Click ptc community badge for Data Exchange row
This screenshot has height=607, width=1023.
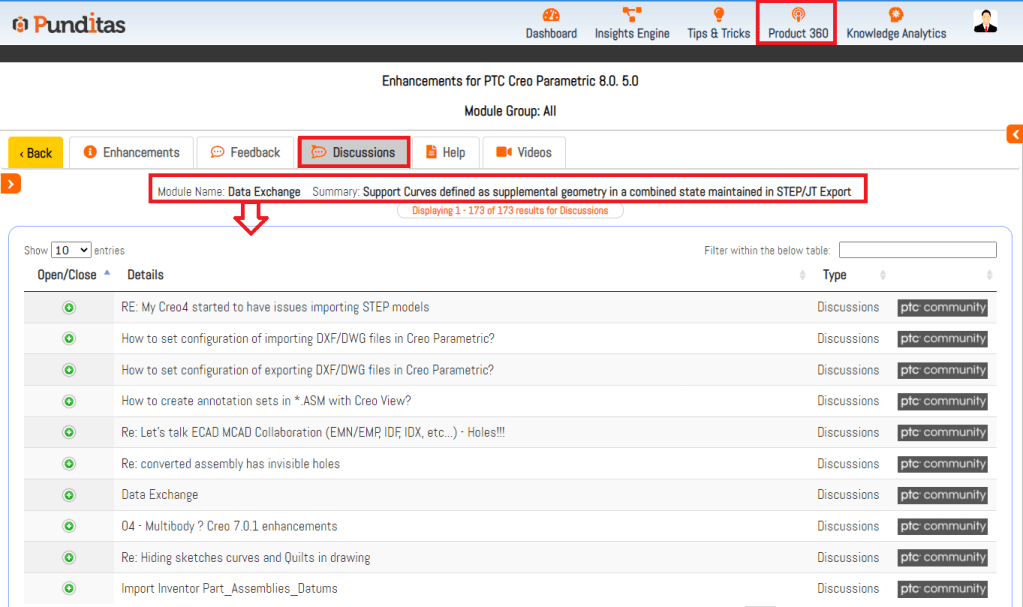[x=942, y=495]
